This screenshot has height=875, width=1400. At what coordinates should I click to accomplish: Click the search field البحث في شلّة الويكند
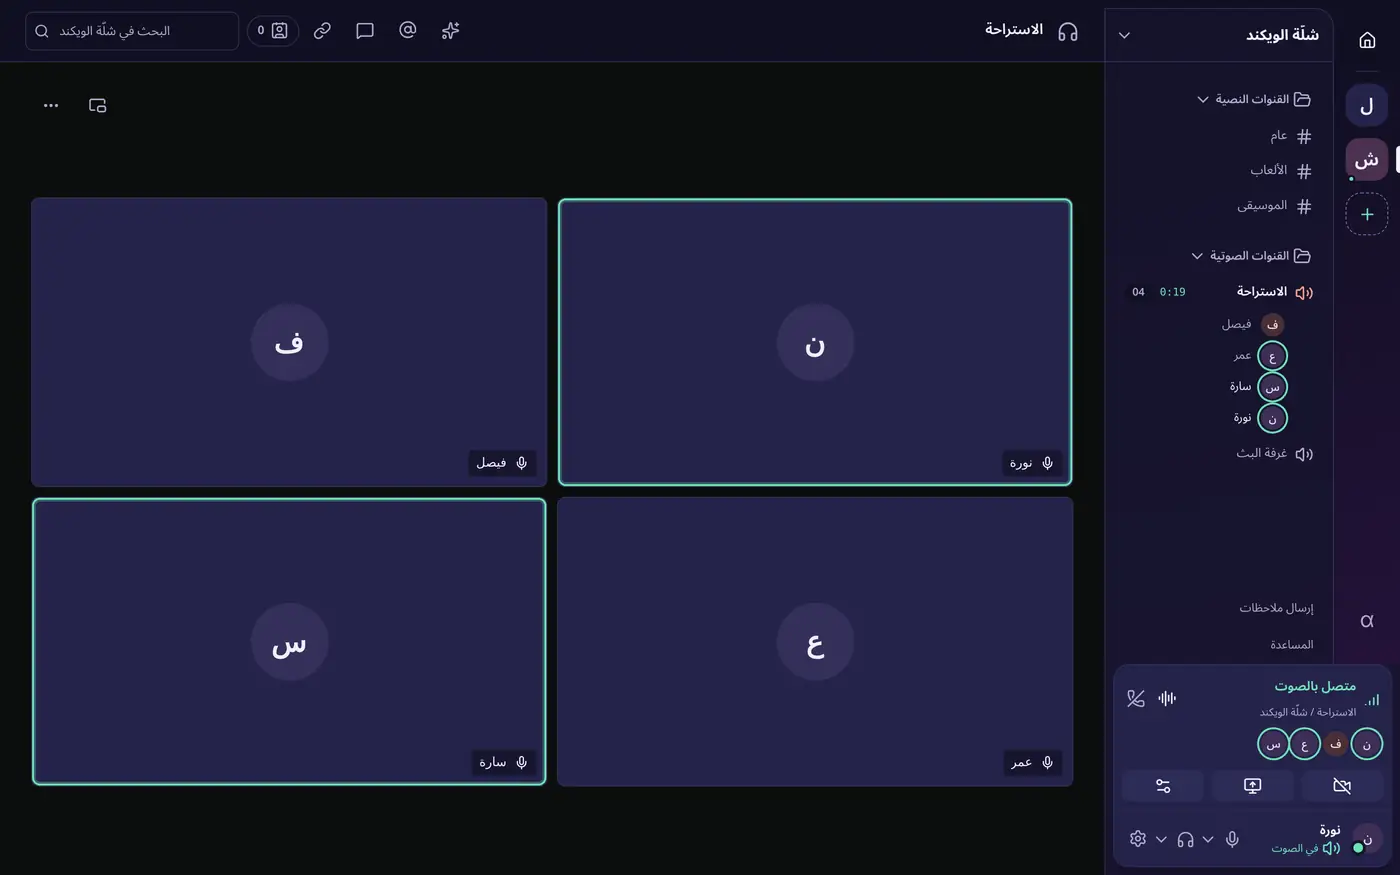tap(132, 31)
